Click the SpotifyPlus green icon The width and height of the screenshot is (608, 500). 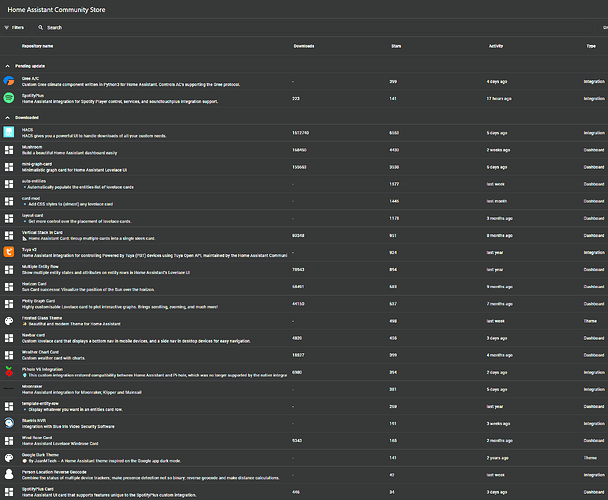9,97
